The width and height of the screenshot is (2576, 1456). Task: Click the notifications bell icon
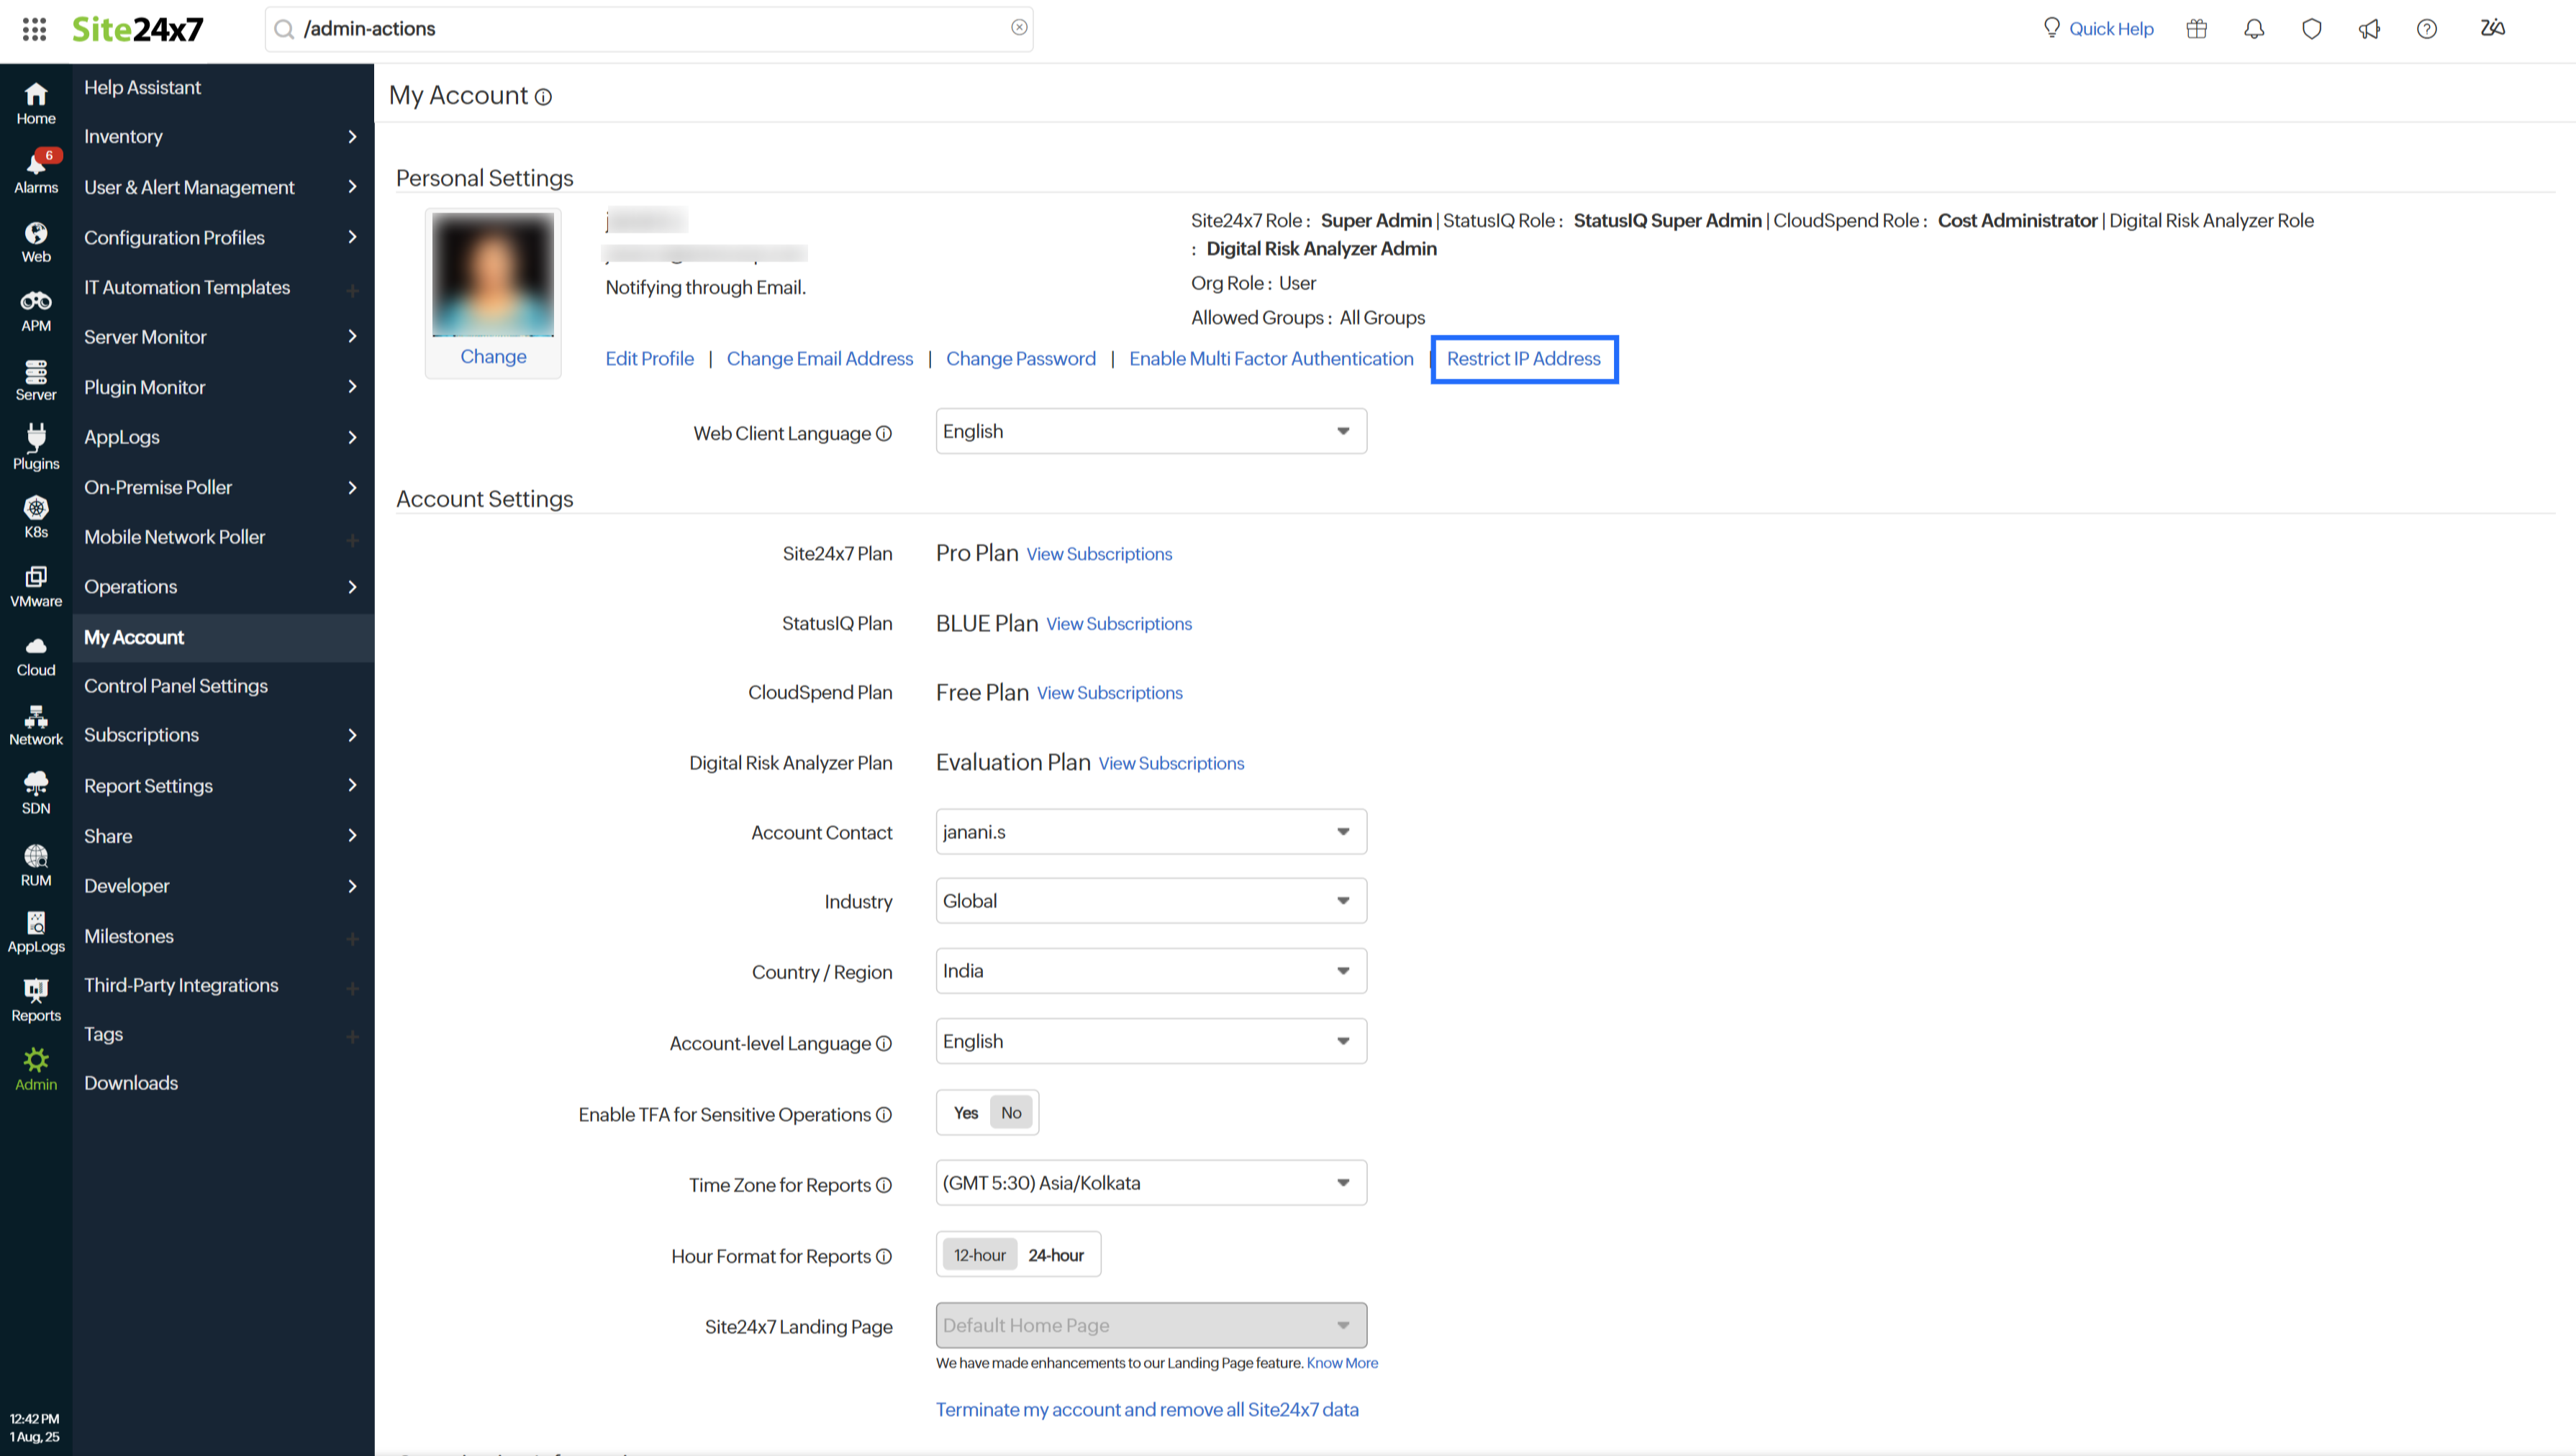tap(2254, 29)
